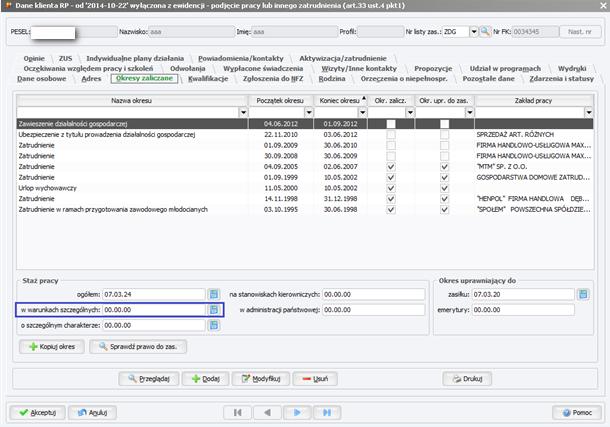Screen dimensions: 610x427
Task: Click Drukuj button
Action: point(467,378)
